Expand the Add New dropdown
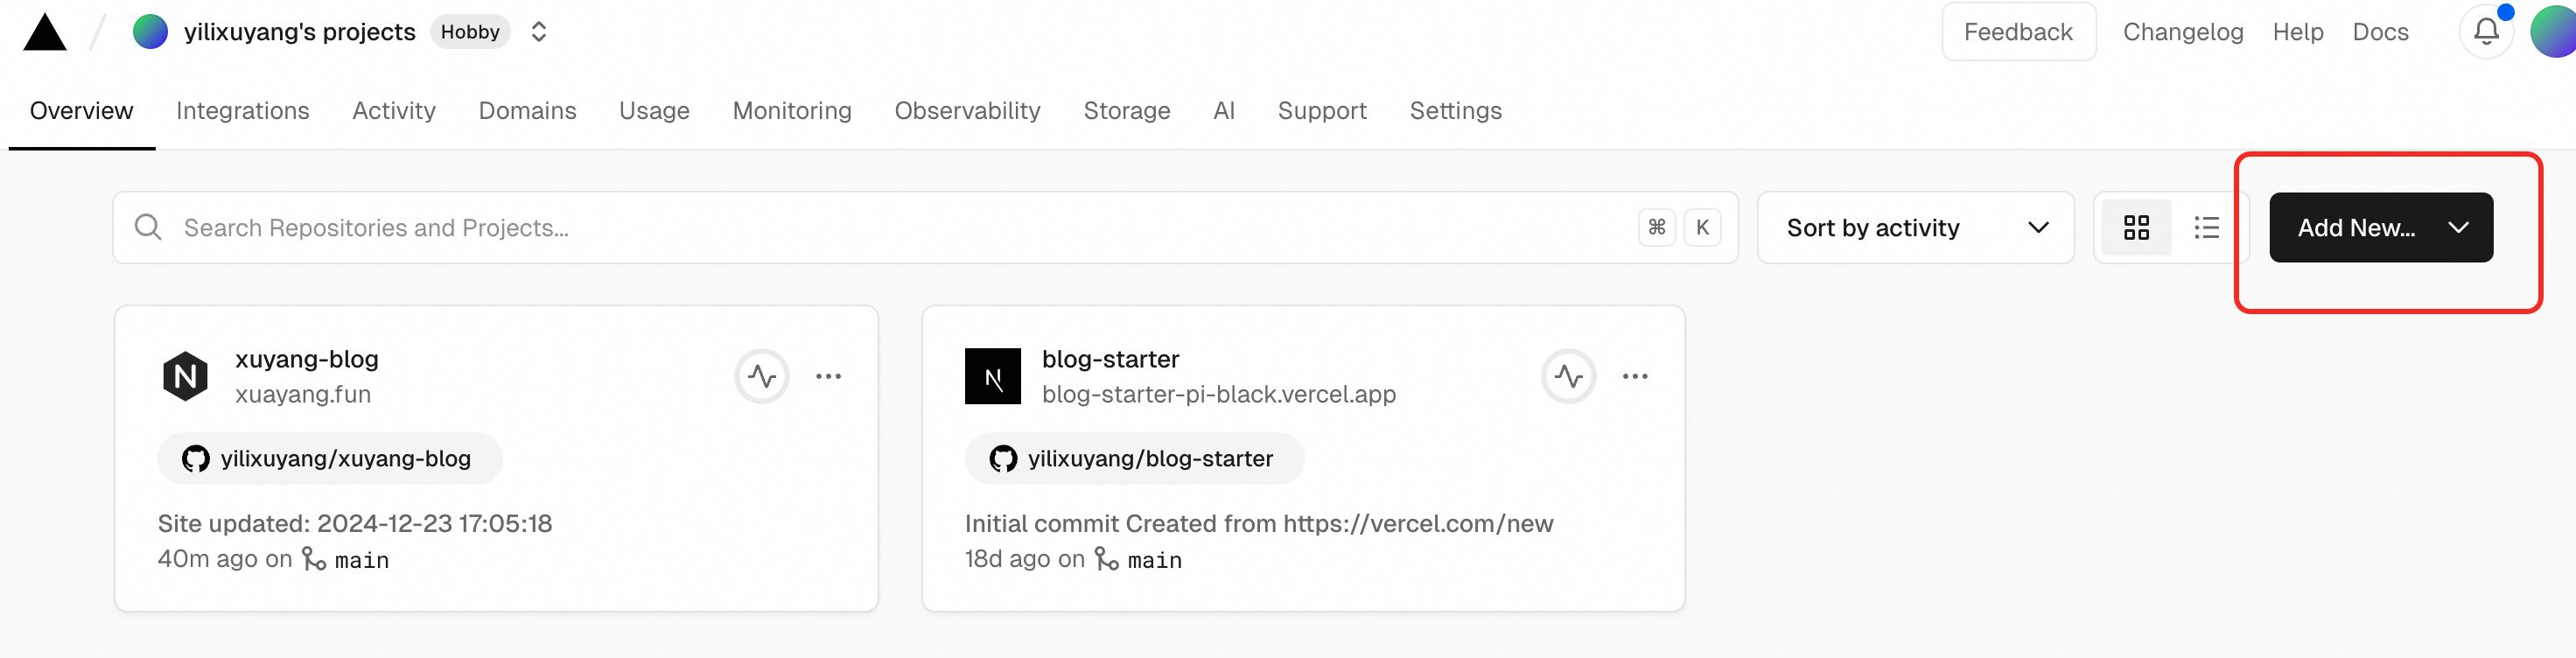The height and width of the screenshot is (658, 2576). (2380, 228)
